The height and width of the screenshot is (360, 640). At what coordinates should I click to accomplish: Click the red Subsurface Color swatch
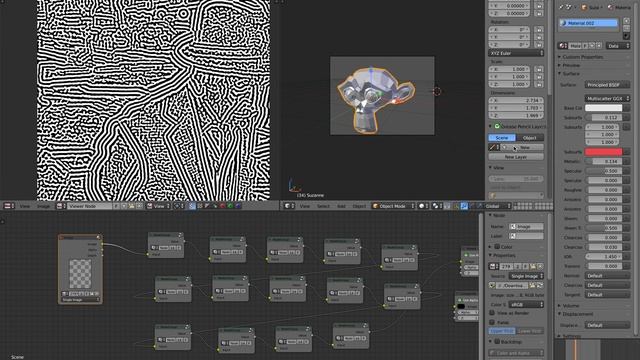[x=603, y=152]
